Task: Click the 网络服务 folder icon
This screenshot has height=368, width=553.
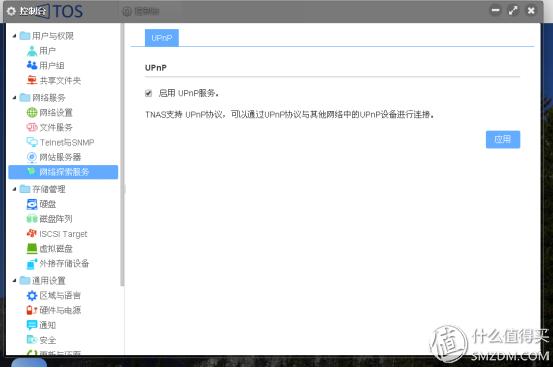Action: tap(25, 97)
